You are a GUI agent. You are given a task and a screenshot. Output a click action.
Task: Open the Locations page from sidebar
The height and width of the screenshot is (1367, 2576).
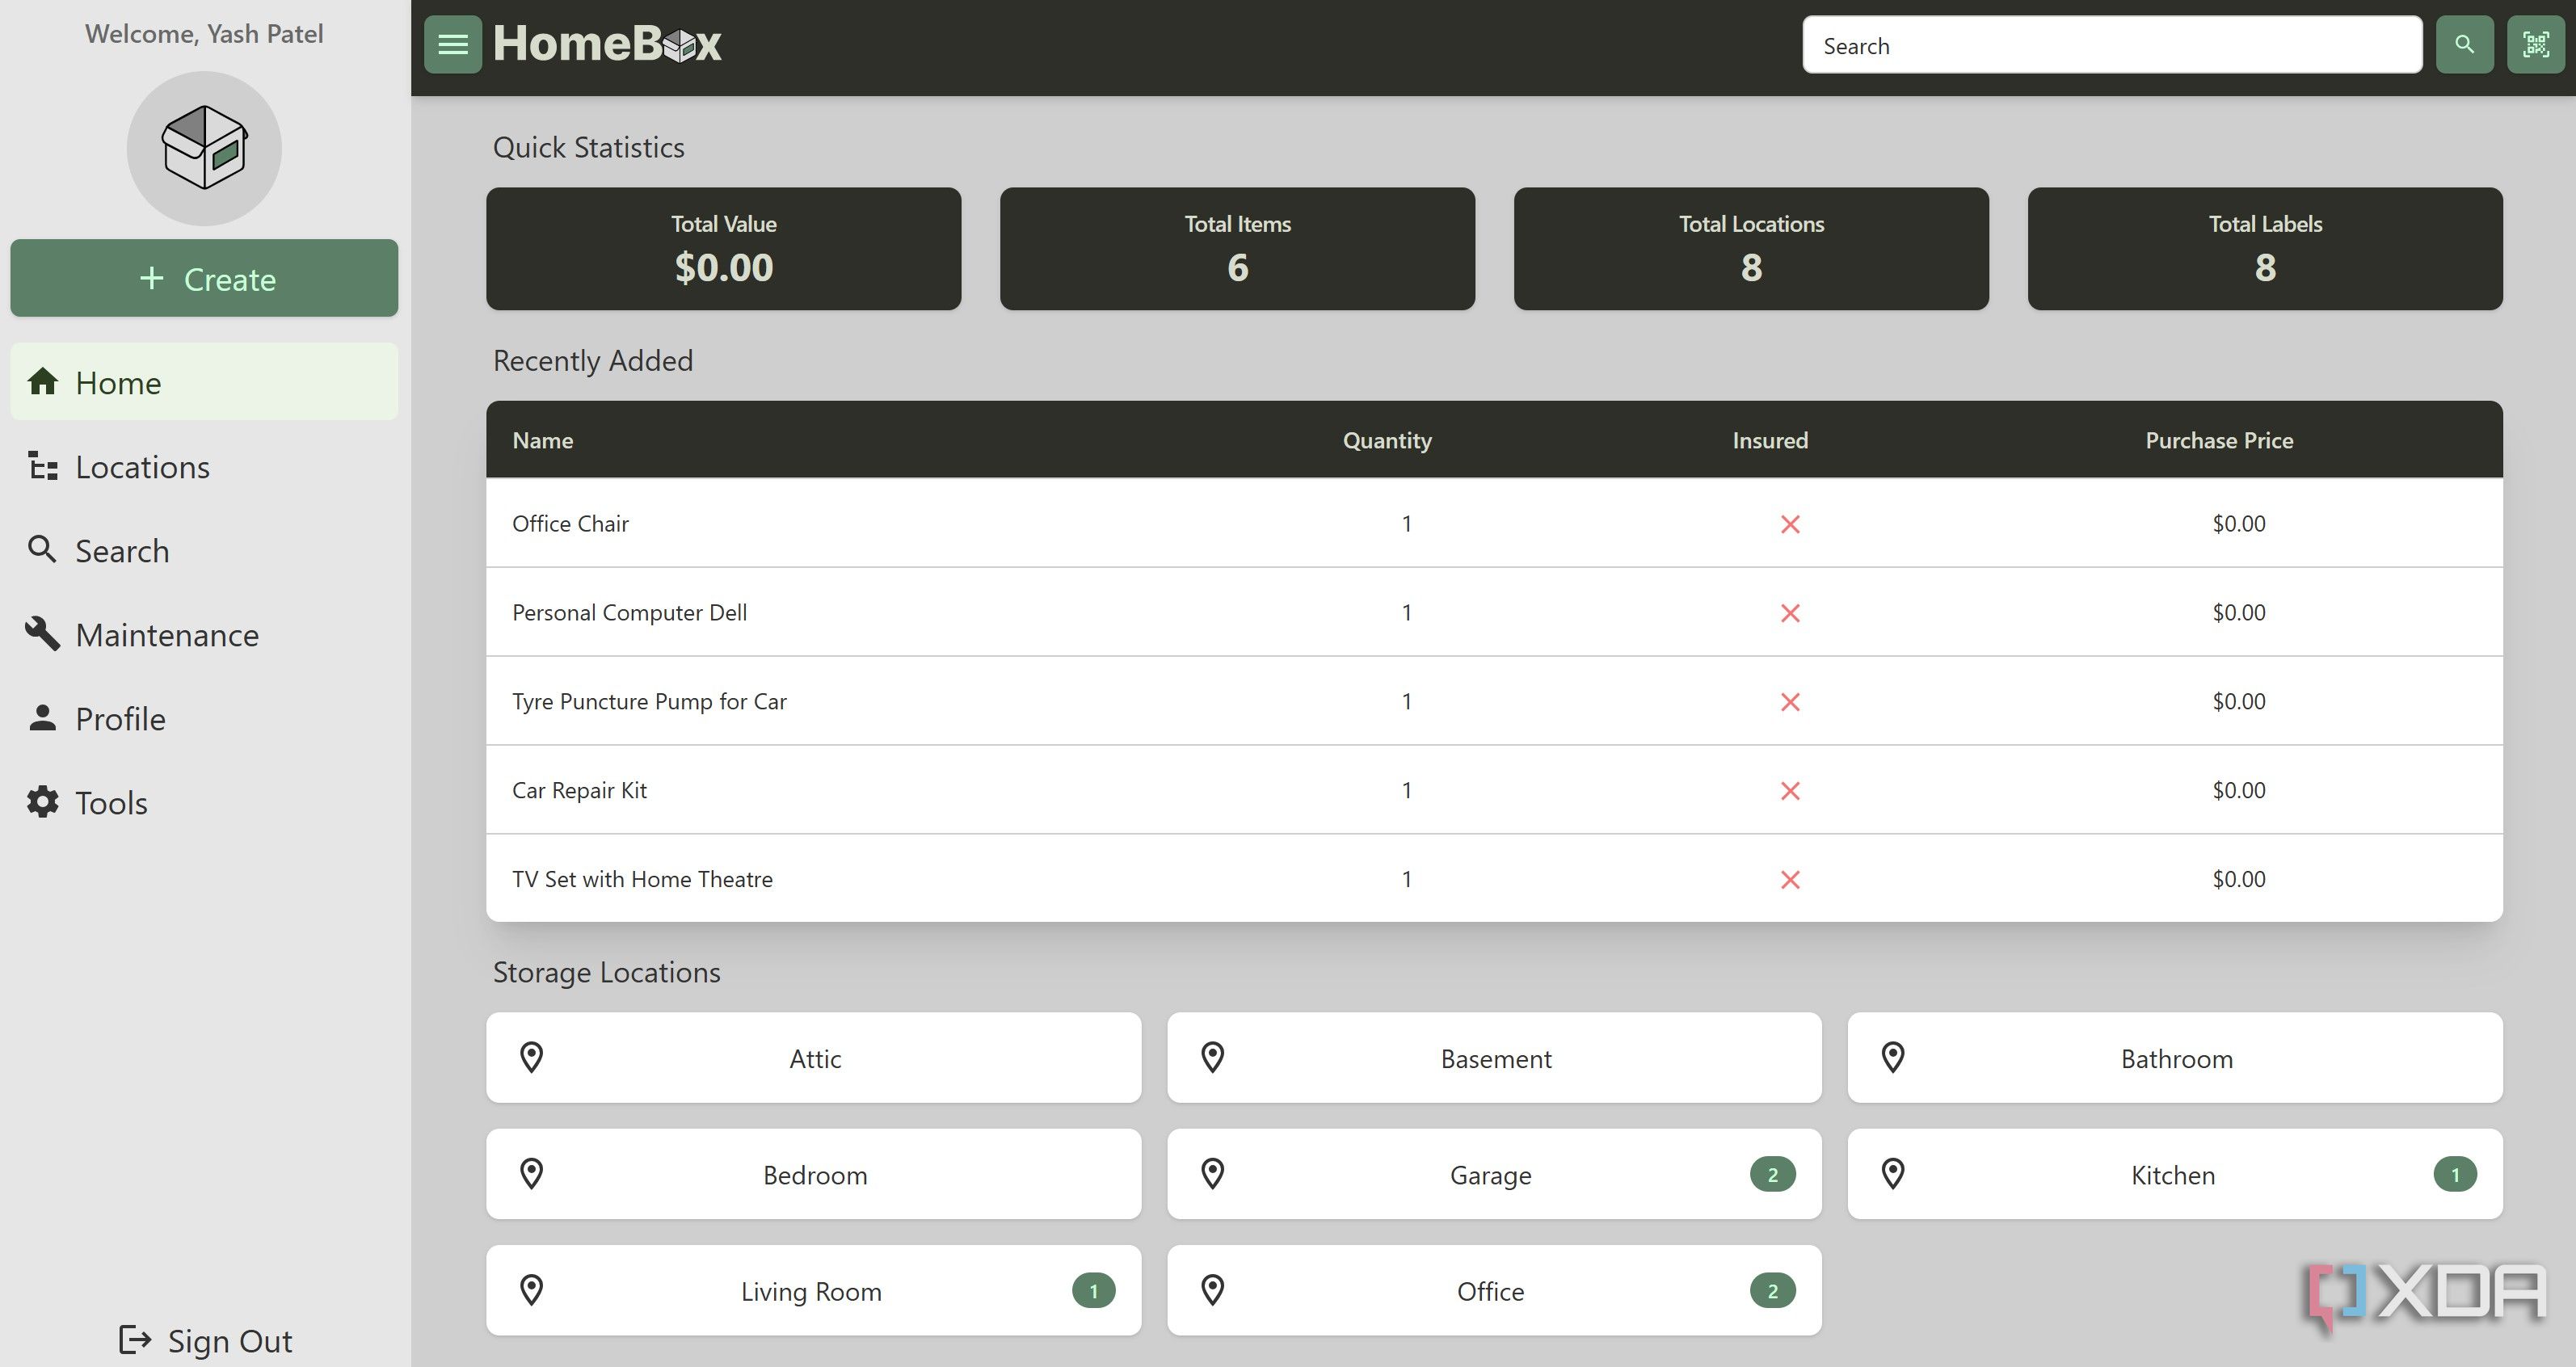click(204, 466)
